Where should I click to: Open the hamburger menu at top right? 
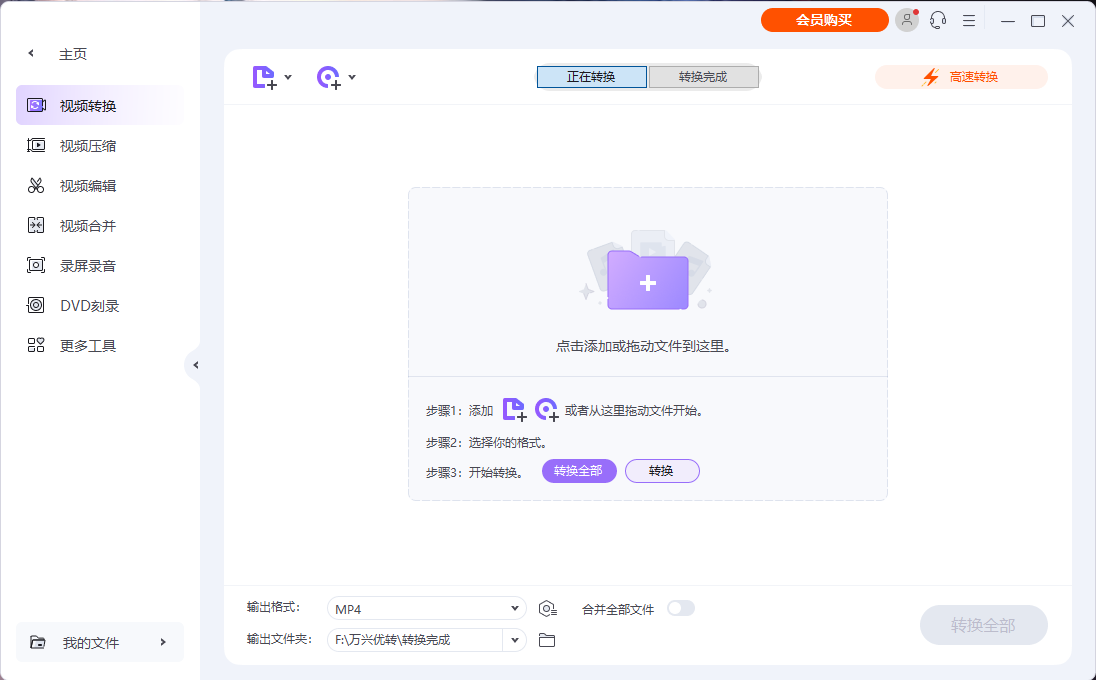[968, 20]
